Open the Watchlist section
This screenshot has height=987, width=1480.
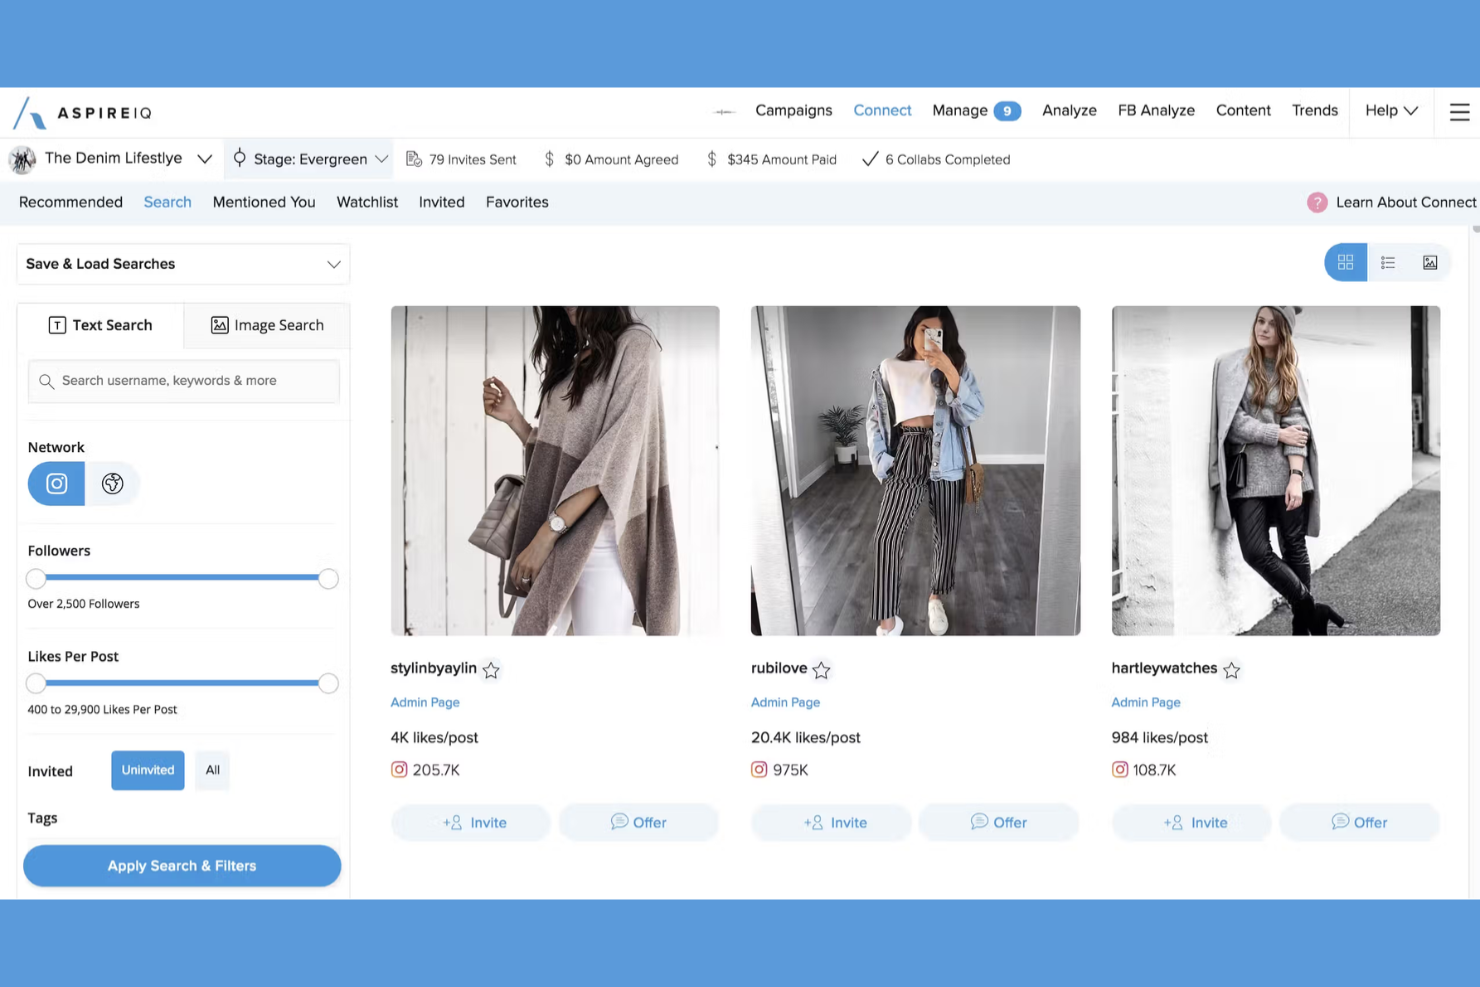click(366, 202)
